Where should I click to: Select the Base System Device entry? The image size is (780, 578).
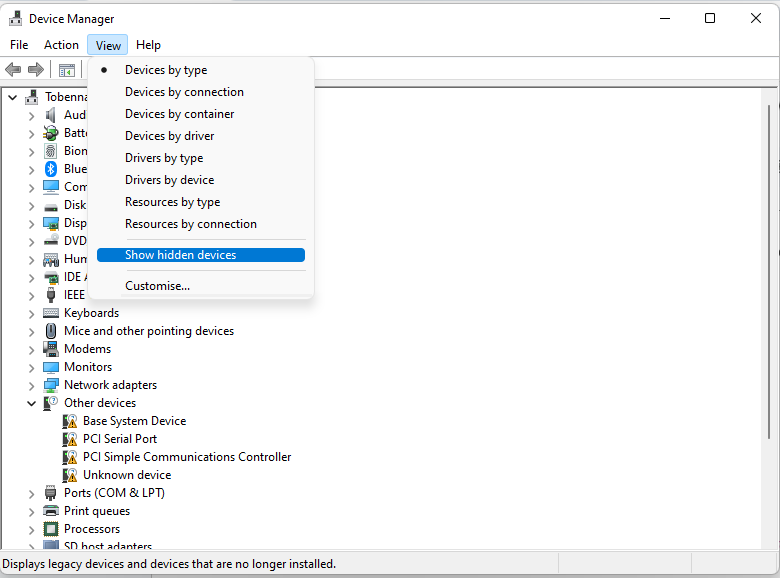tap(134, 421)
